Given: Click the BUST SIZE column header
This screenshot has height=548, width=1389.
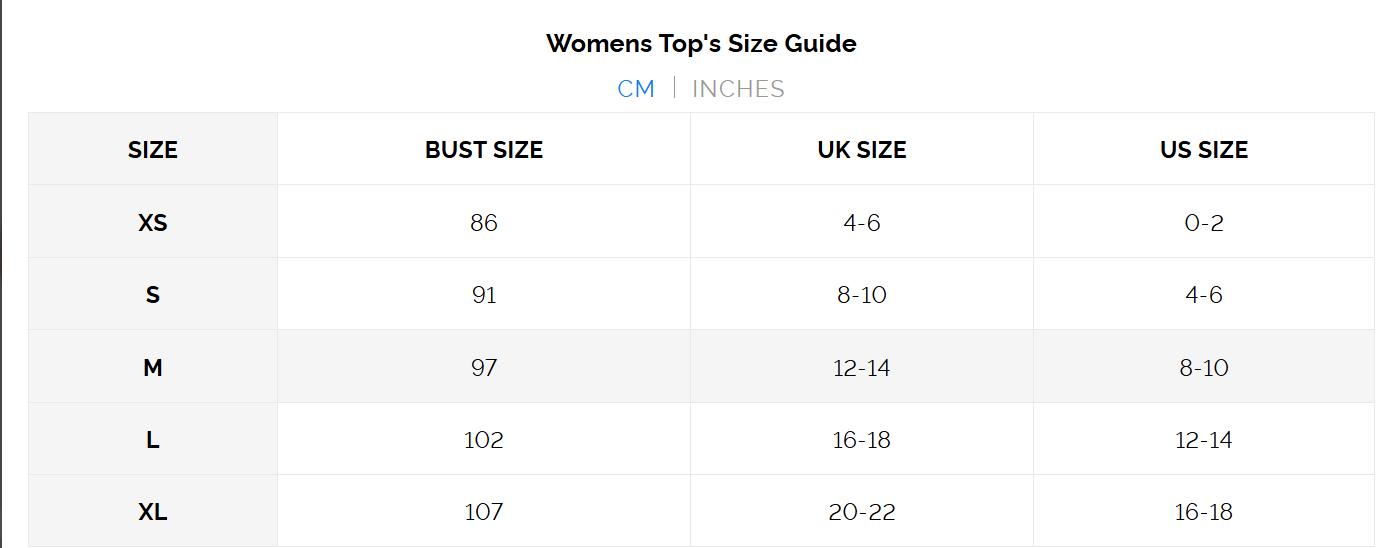Looking at the screenshot, I should [x=484, y=150].
